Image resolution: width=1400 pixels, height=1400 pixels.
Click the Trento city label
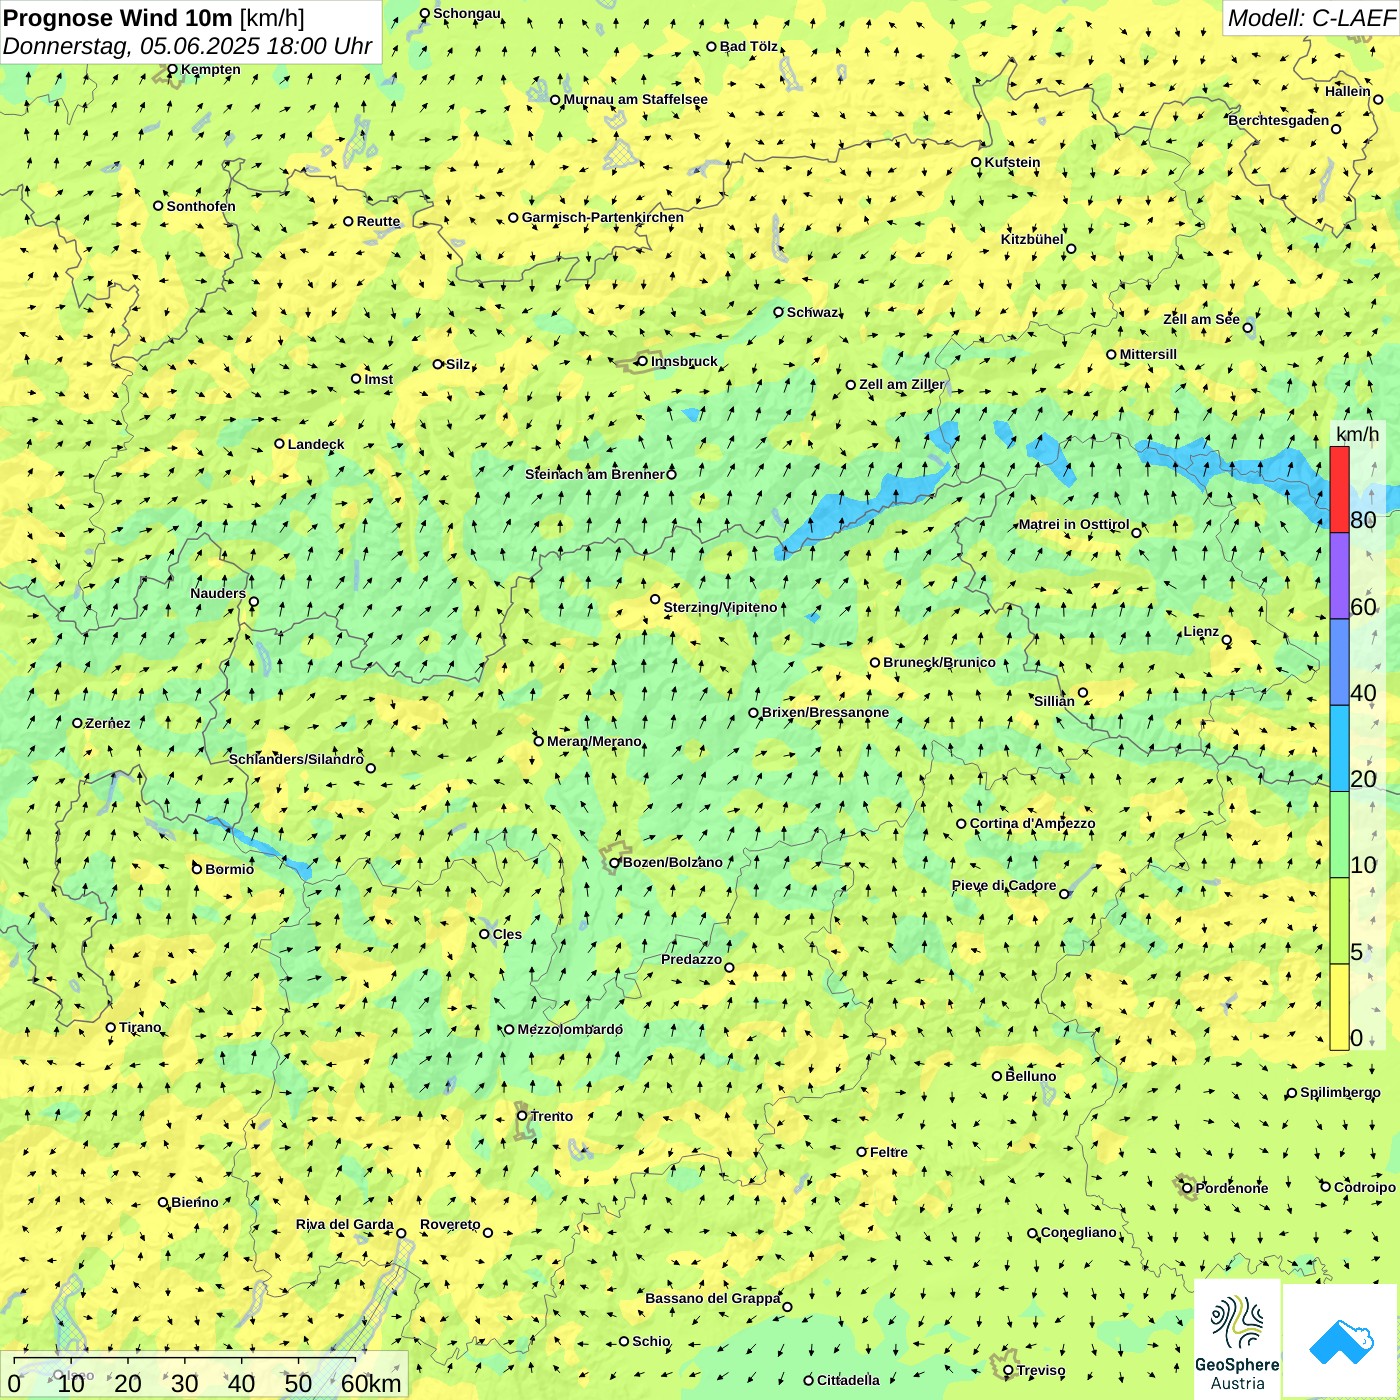[x=552, y=1116]
